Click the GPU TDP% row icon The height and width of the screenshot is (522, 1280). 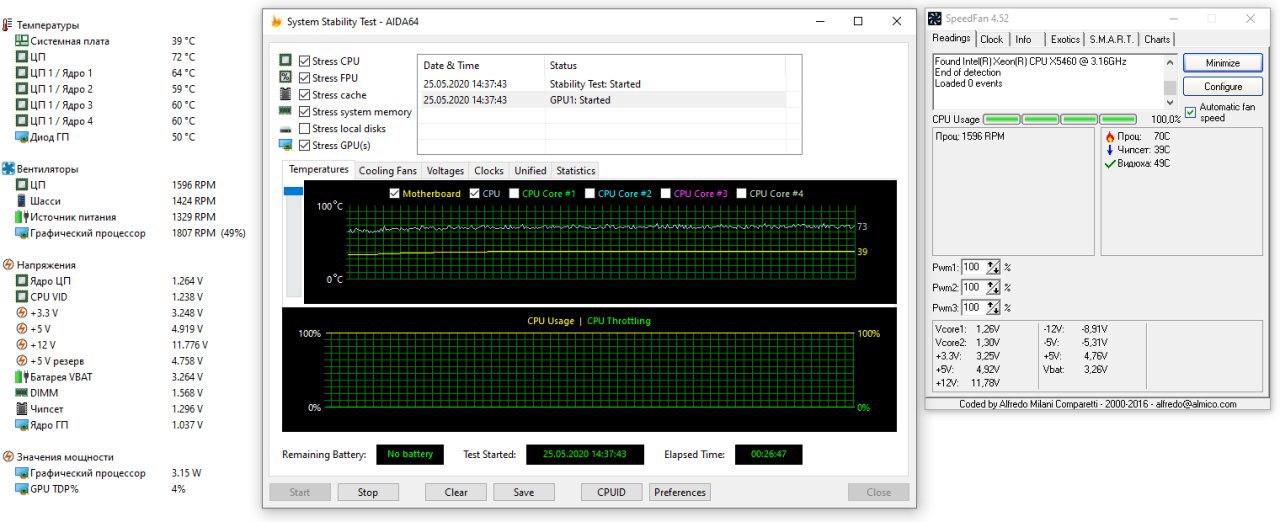22,489
